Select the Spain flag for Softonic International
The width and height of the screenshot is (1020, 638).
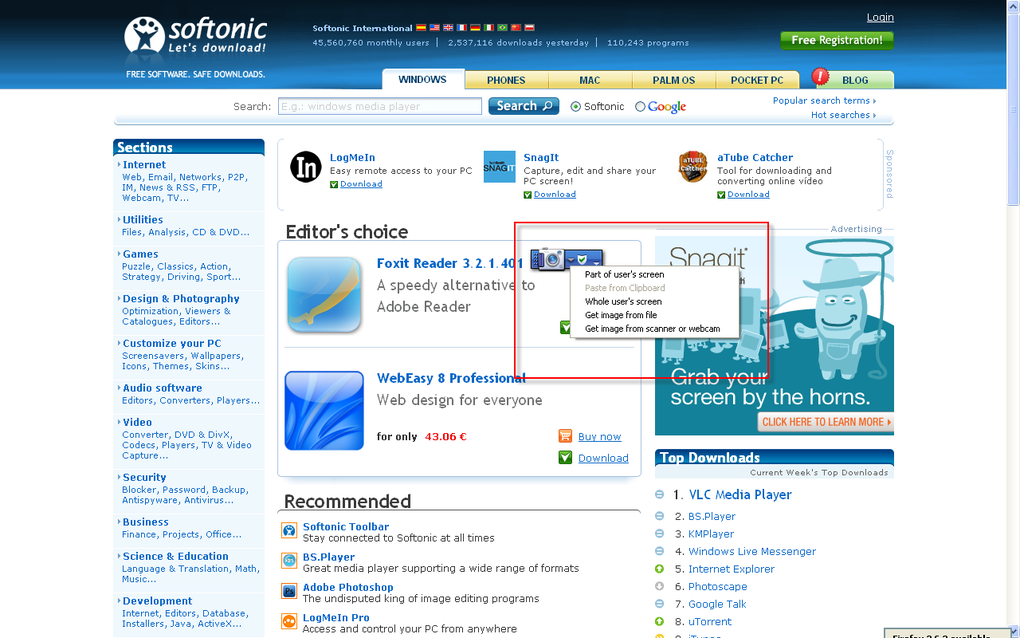(x=421, y=28)
